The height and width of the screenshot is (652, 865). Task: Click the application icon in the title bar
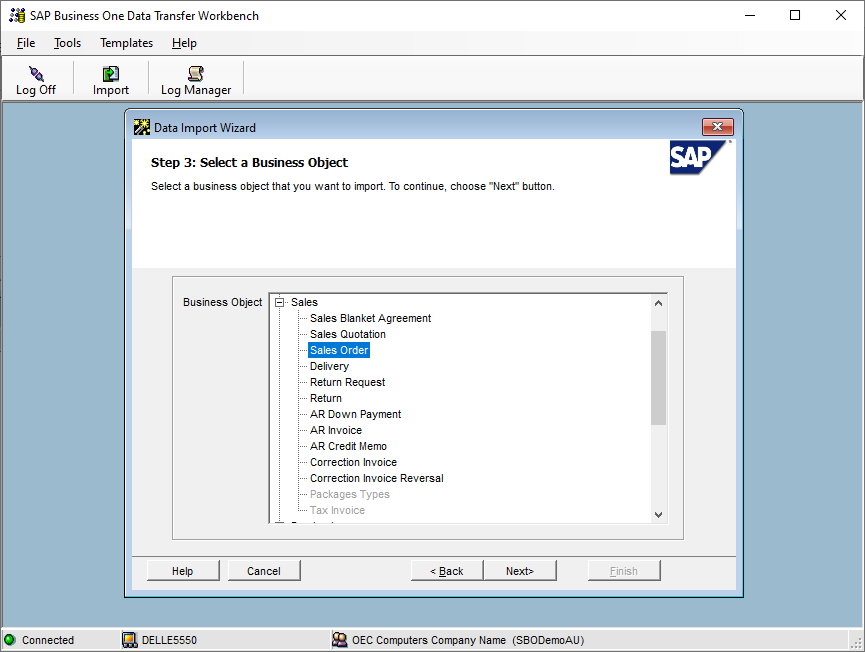click(17, 15)
